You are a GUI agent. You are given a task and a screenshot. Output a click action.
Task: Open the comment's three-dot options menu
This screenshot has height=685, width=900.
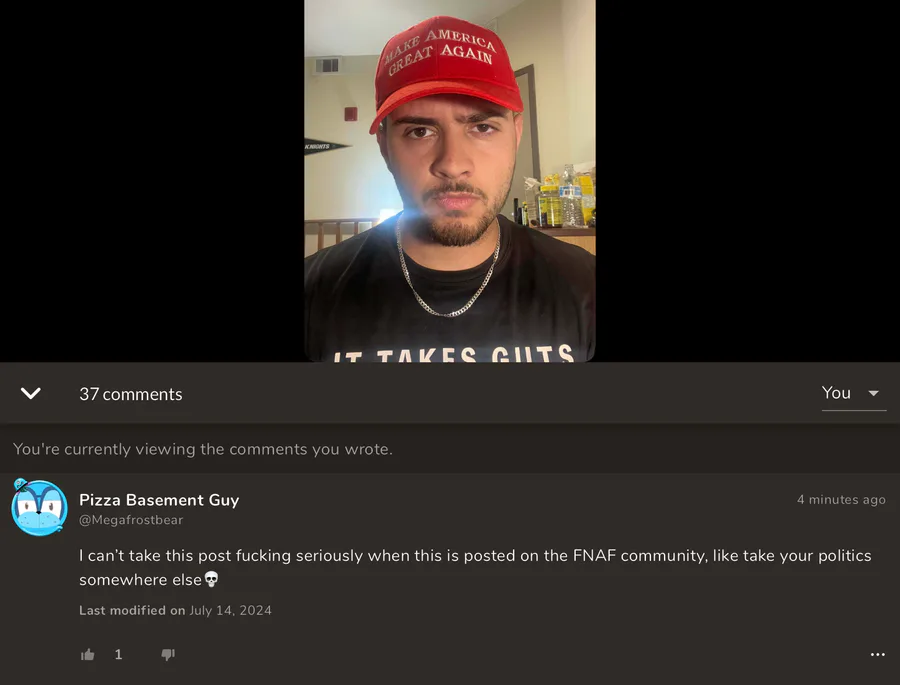877,655
